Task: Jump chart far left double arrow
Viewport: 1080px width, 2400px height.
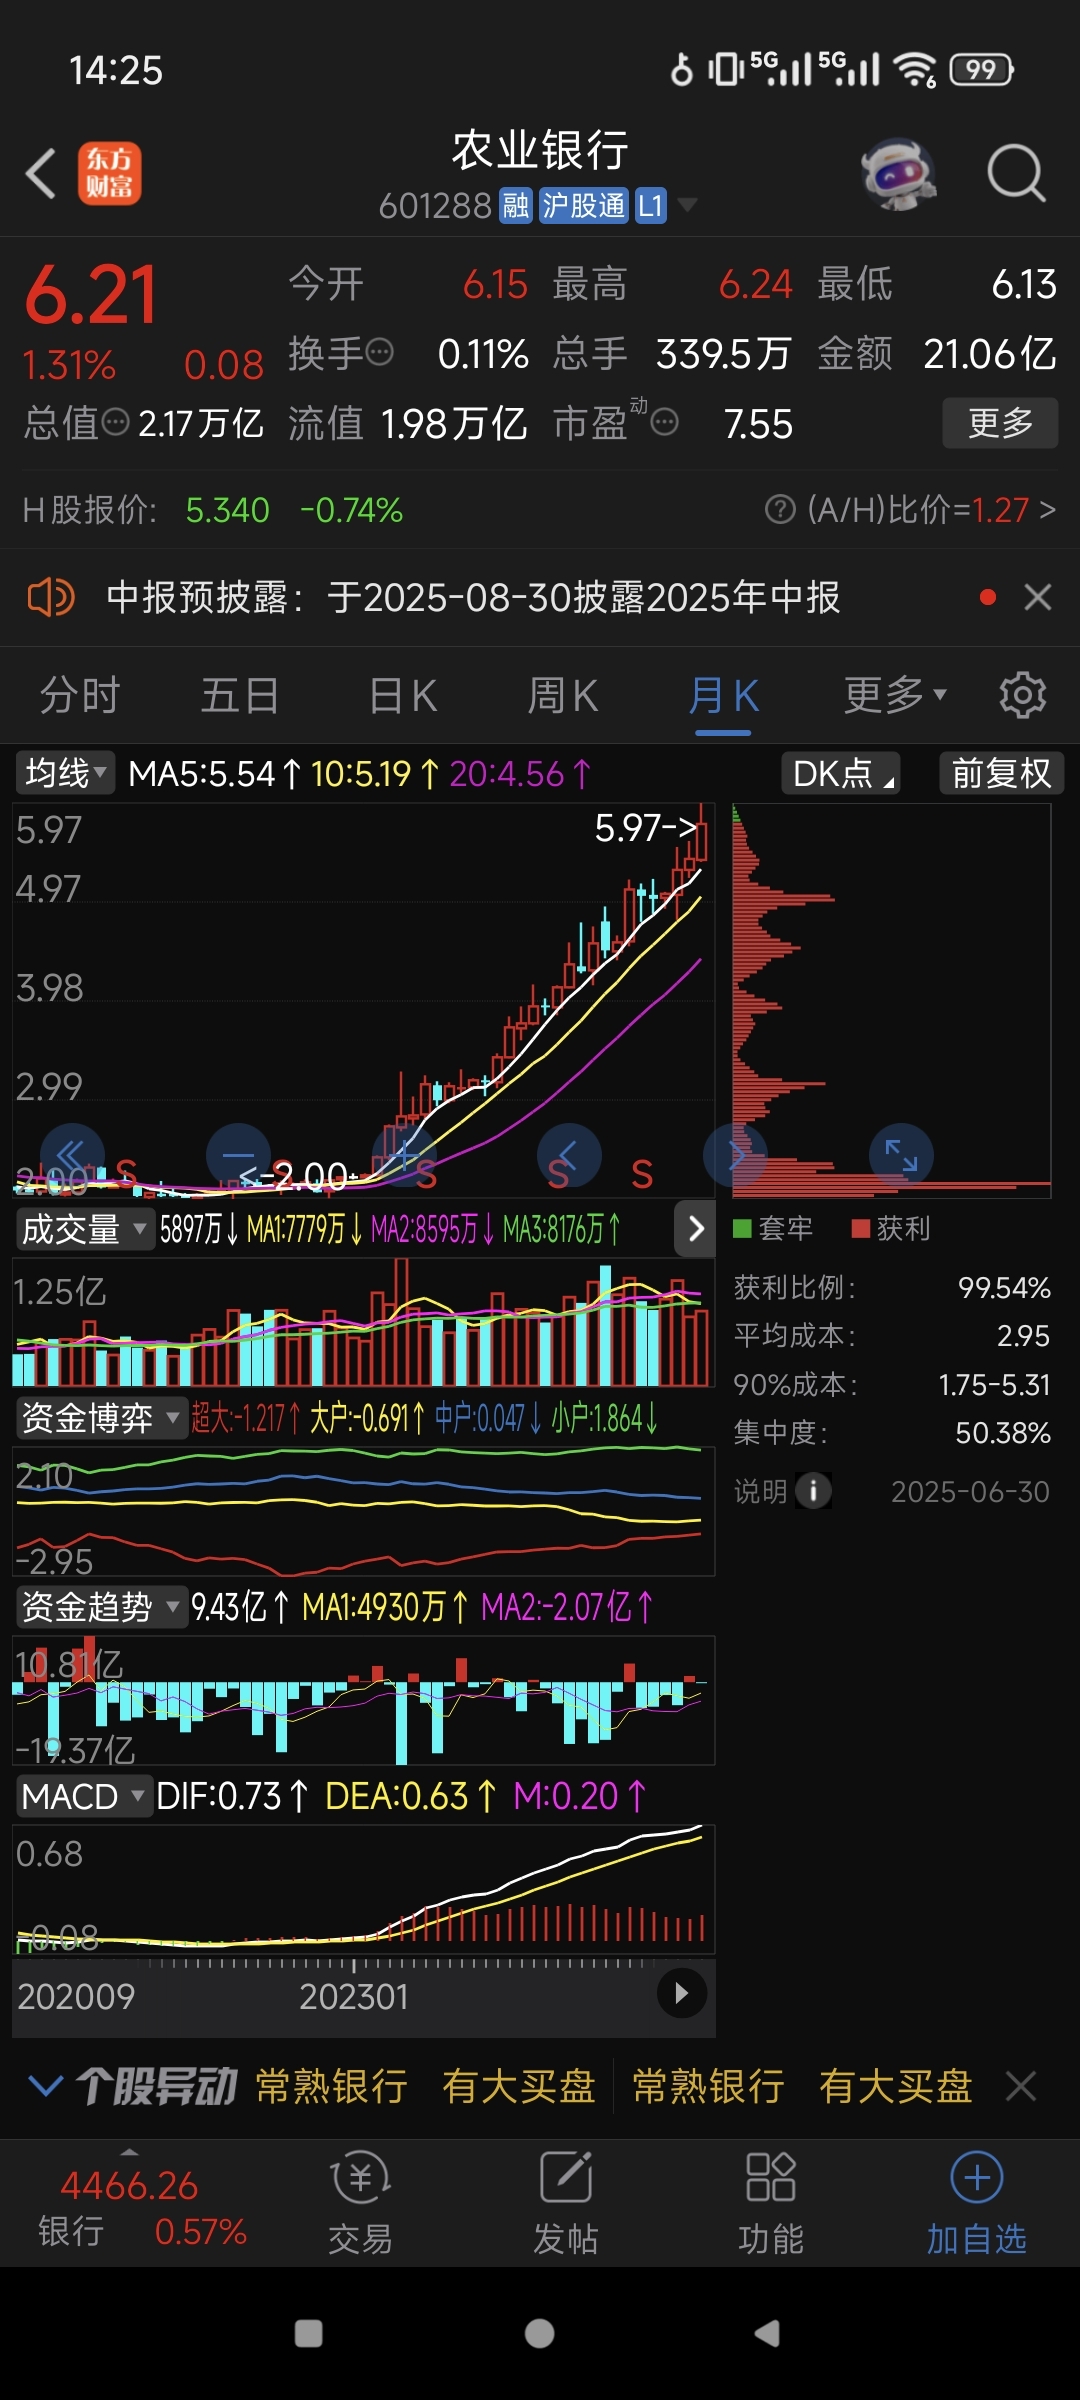Action: (x=72, y=1155)
